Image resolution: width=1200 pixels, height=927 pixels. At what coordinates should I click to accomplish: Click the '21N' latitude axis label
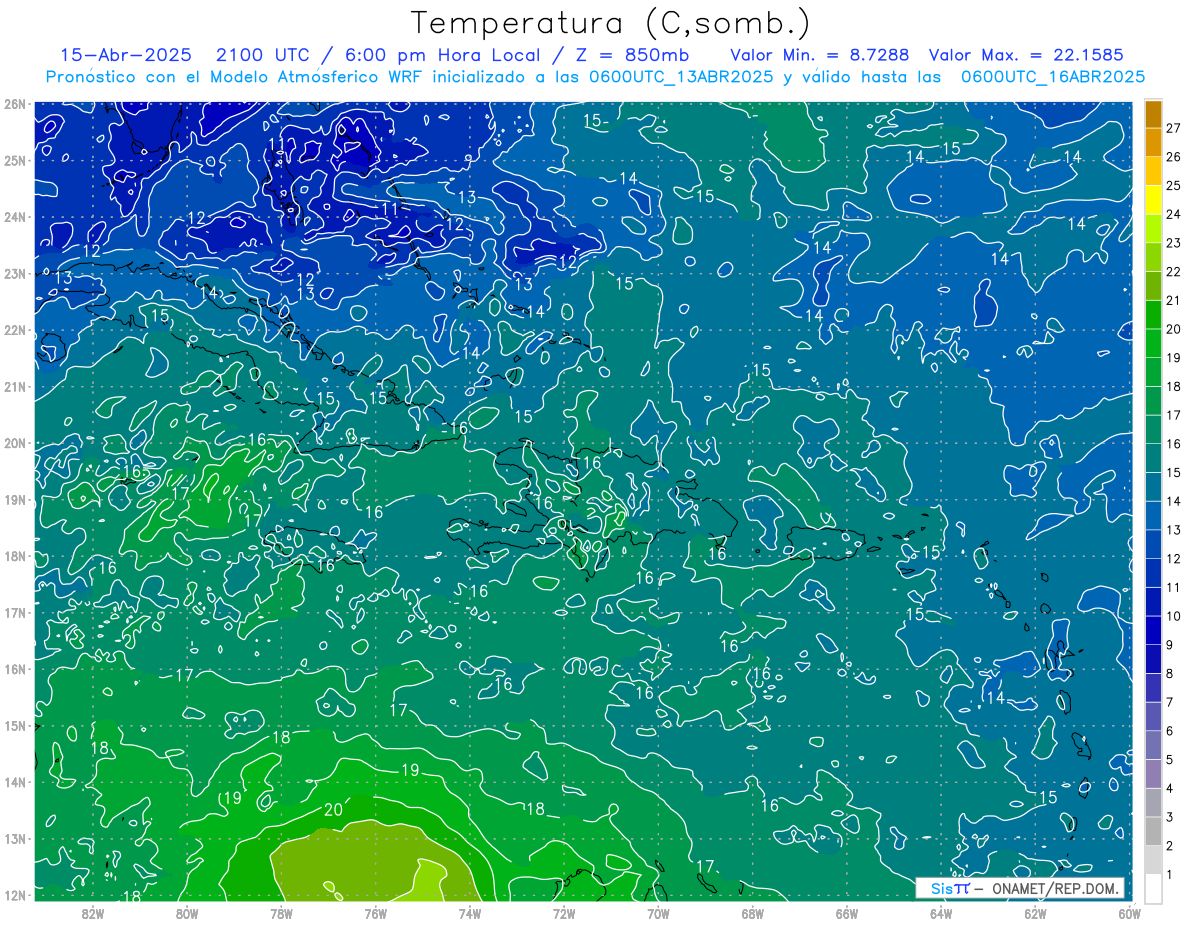[x=14, y=386]
